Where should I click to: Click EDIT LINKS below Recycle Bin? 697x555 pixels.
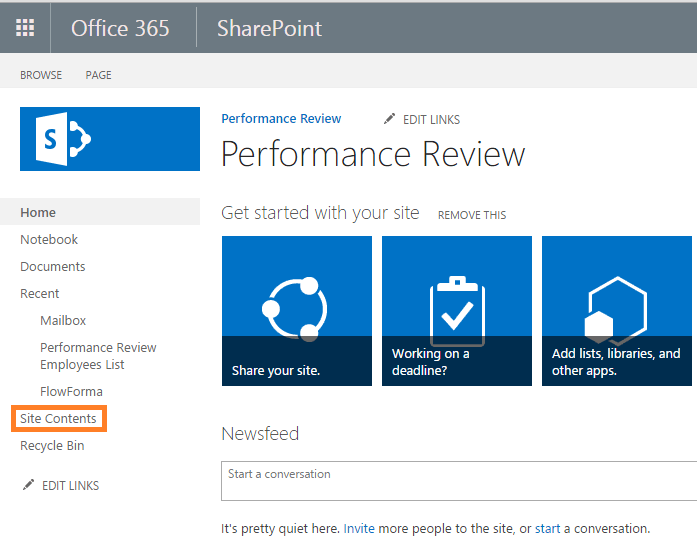click(x=71, y=486)
